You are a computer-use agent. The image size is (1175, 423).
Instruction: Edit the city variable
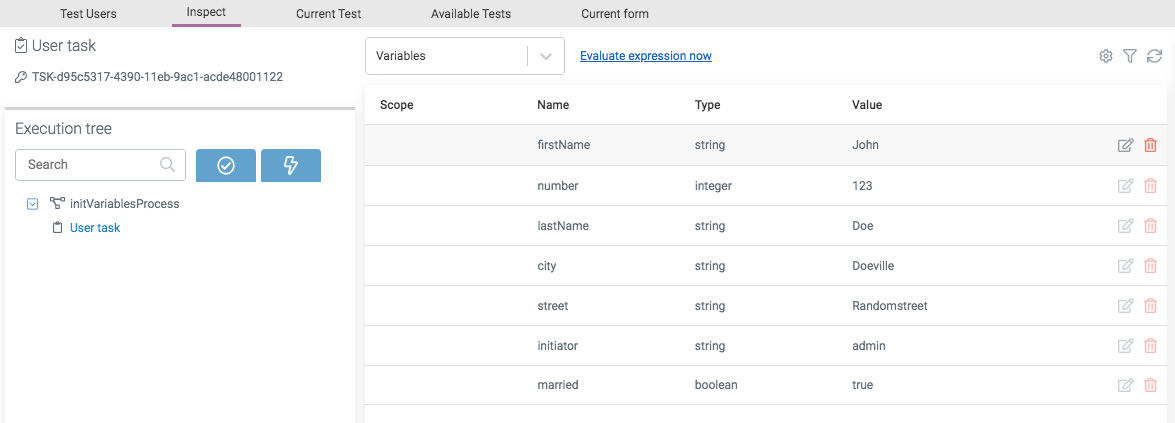click(1125, 266)
